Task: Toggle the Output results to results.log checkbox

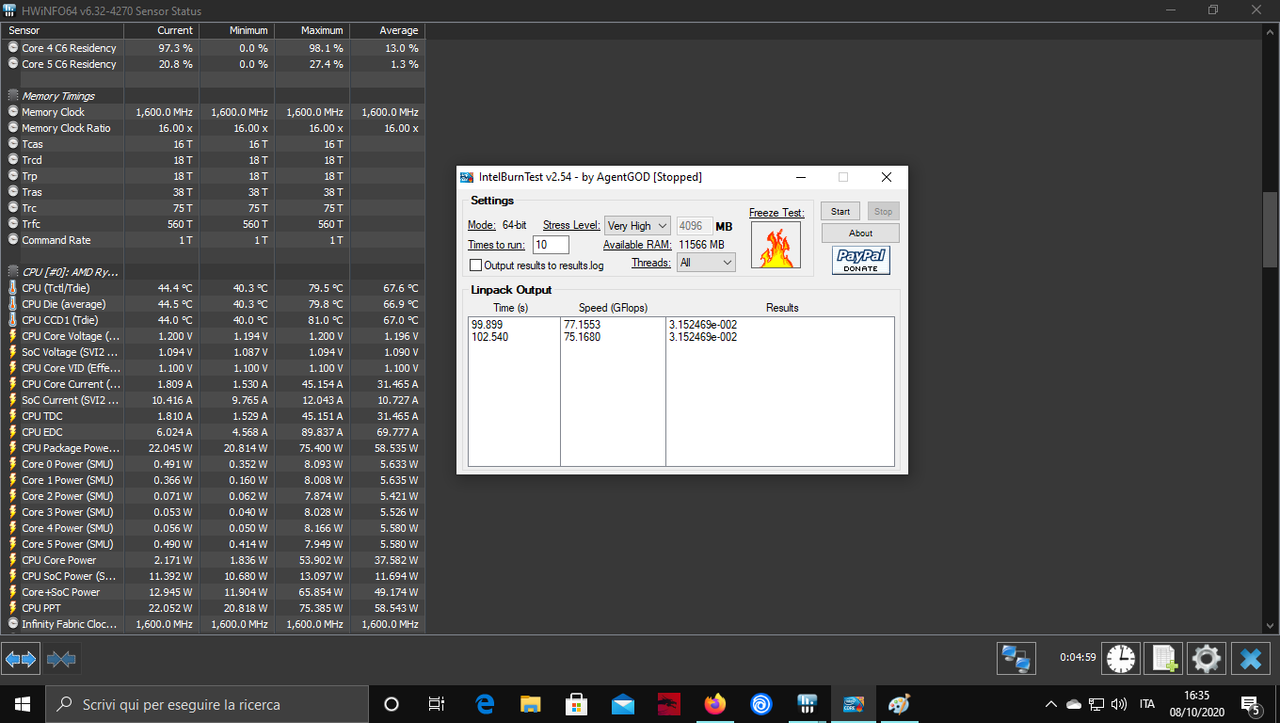Action: click(476, 265)
